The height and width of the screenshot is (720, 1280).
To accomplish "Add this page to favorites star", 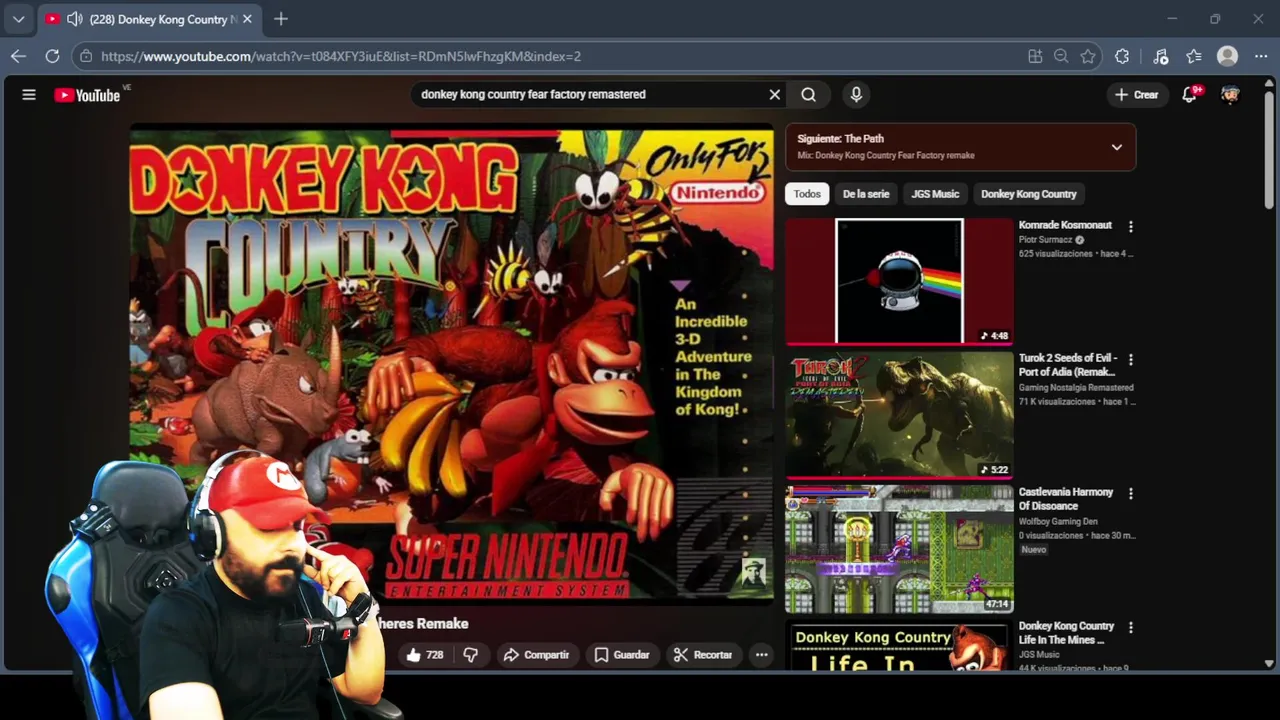I will tap(1088, 56).
